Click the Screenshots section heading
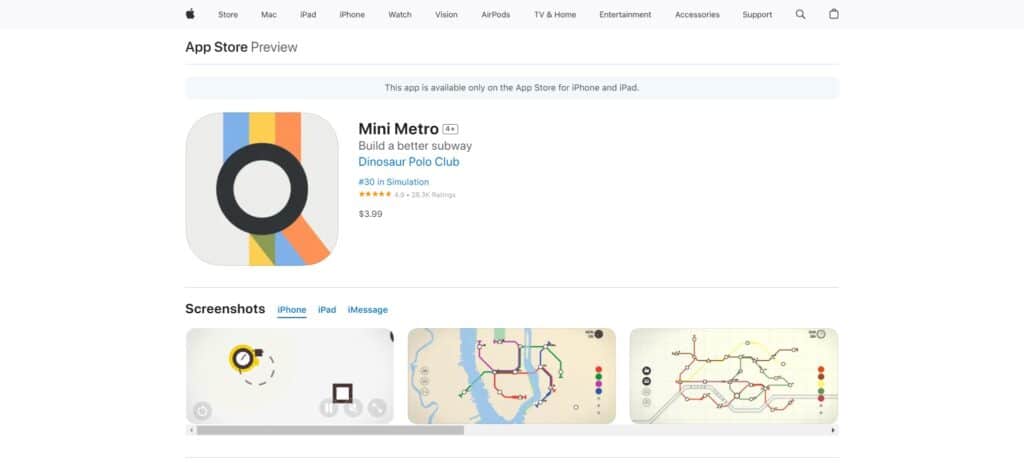 pyautogui.click(x=225, y=309)
